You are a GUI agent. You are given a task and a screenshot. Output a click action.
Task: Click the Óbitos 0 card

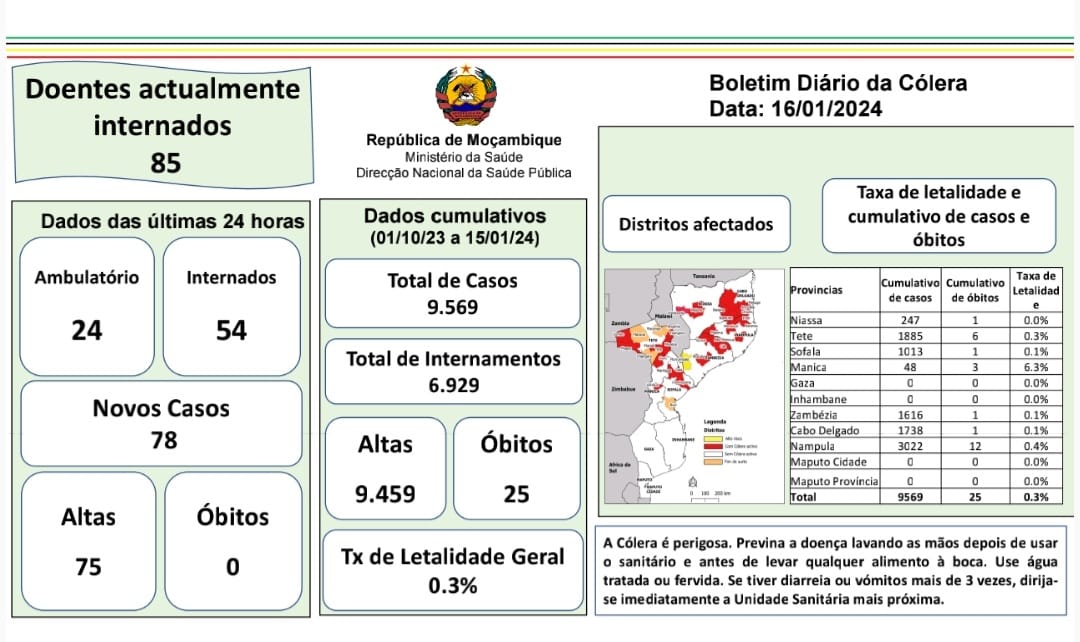[233, 541]
